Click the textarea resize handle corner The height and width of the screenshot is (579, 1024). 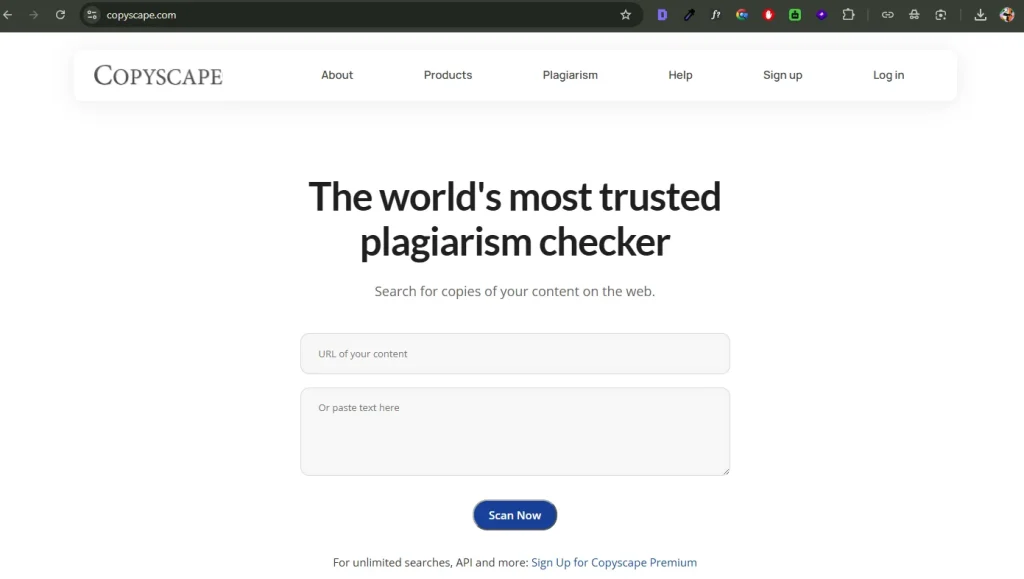tap(726, 471)
